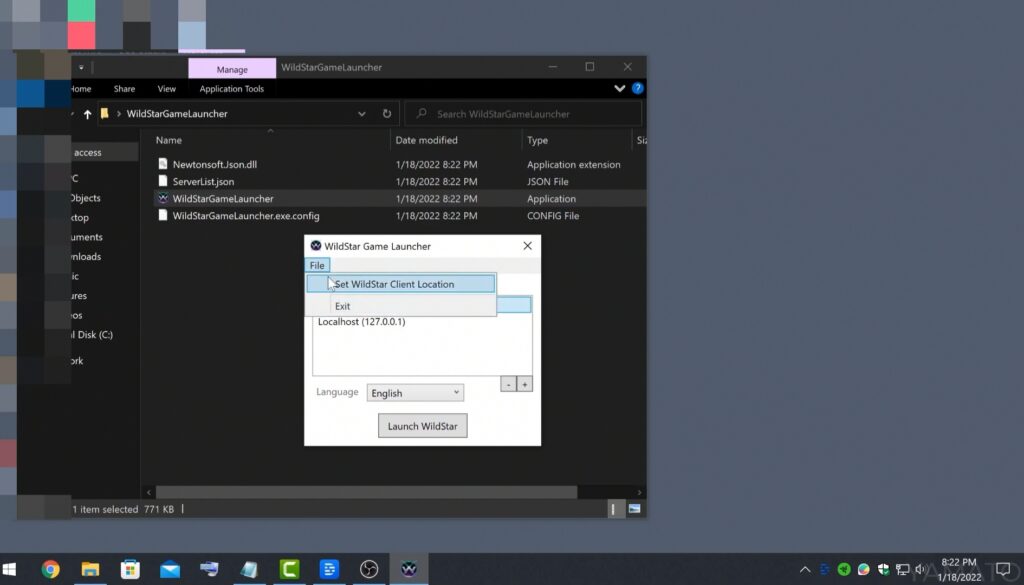Open Google Chrome from the taskbar
Viewport: 1024px width, 585px height.
tap(50, 569)
